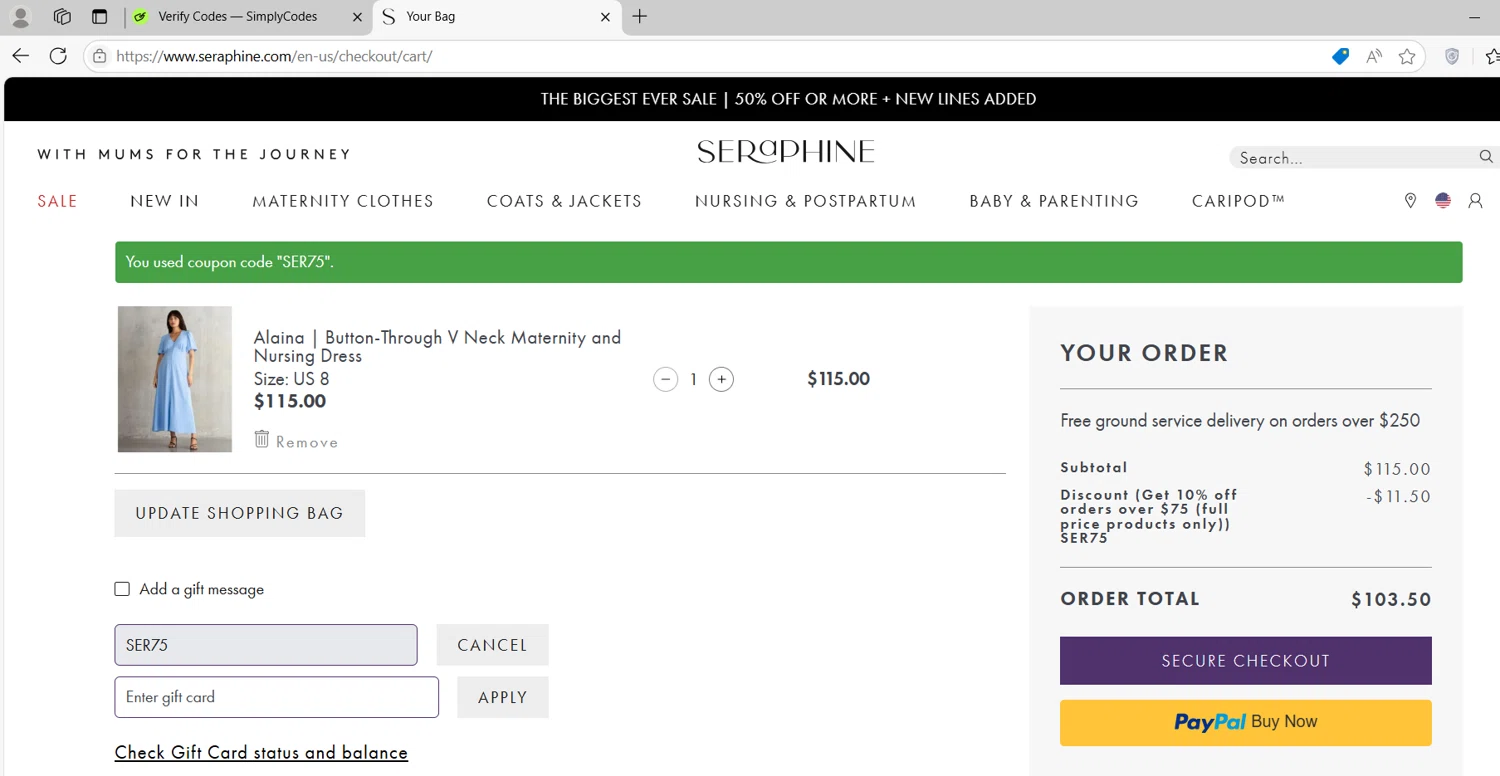This screenshot has height=776, width=1500.
Task: Click the Size: US 8 text
Action: point(291,379)
